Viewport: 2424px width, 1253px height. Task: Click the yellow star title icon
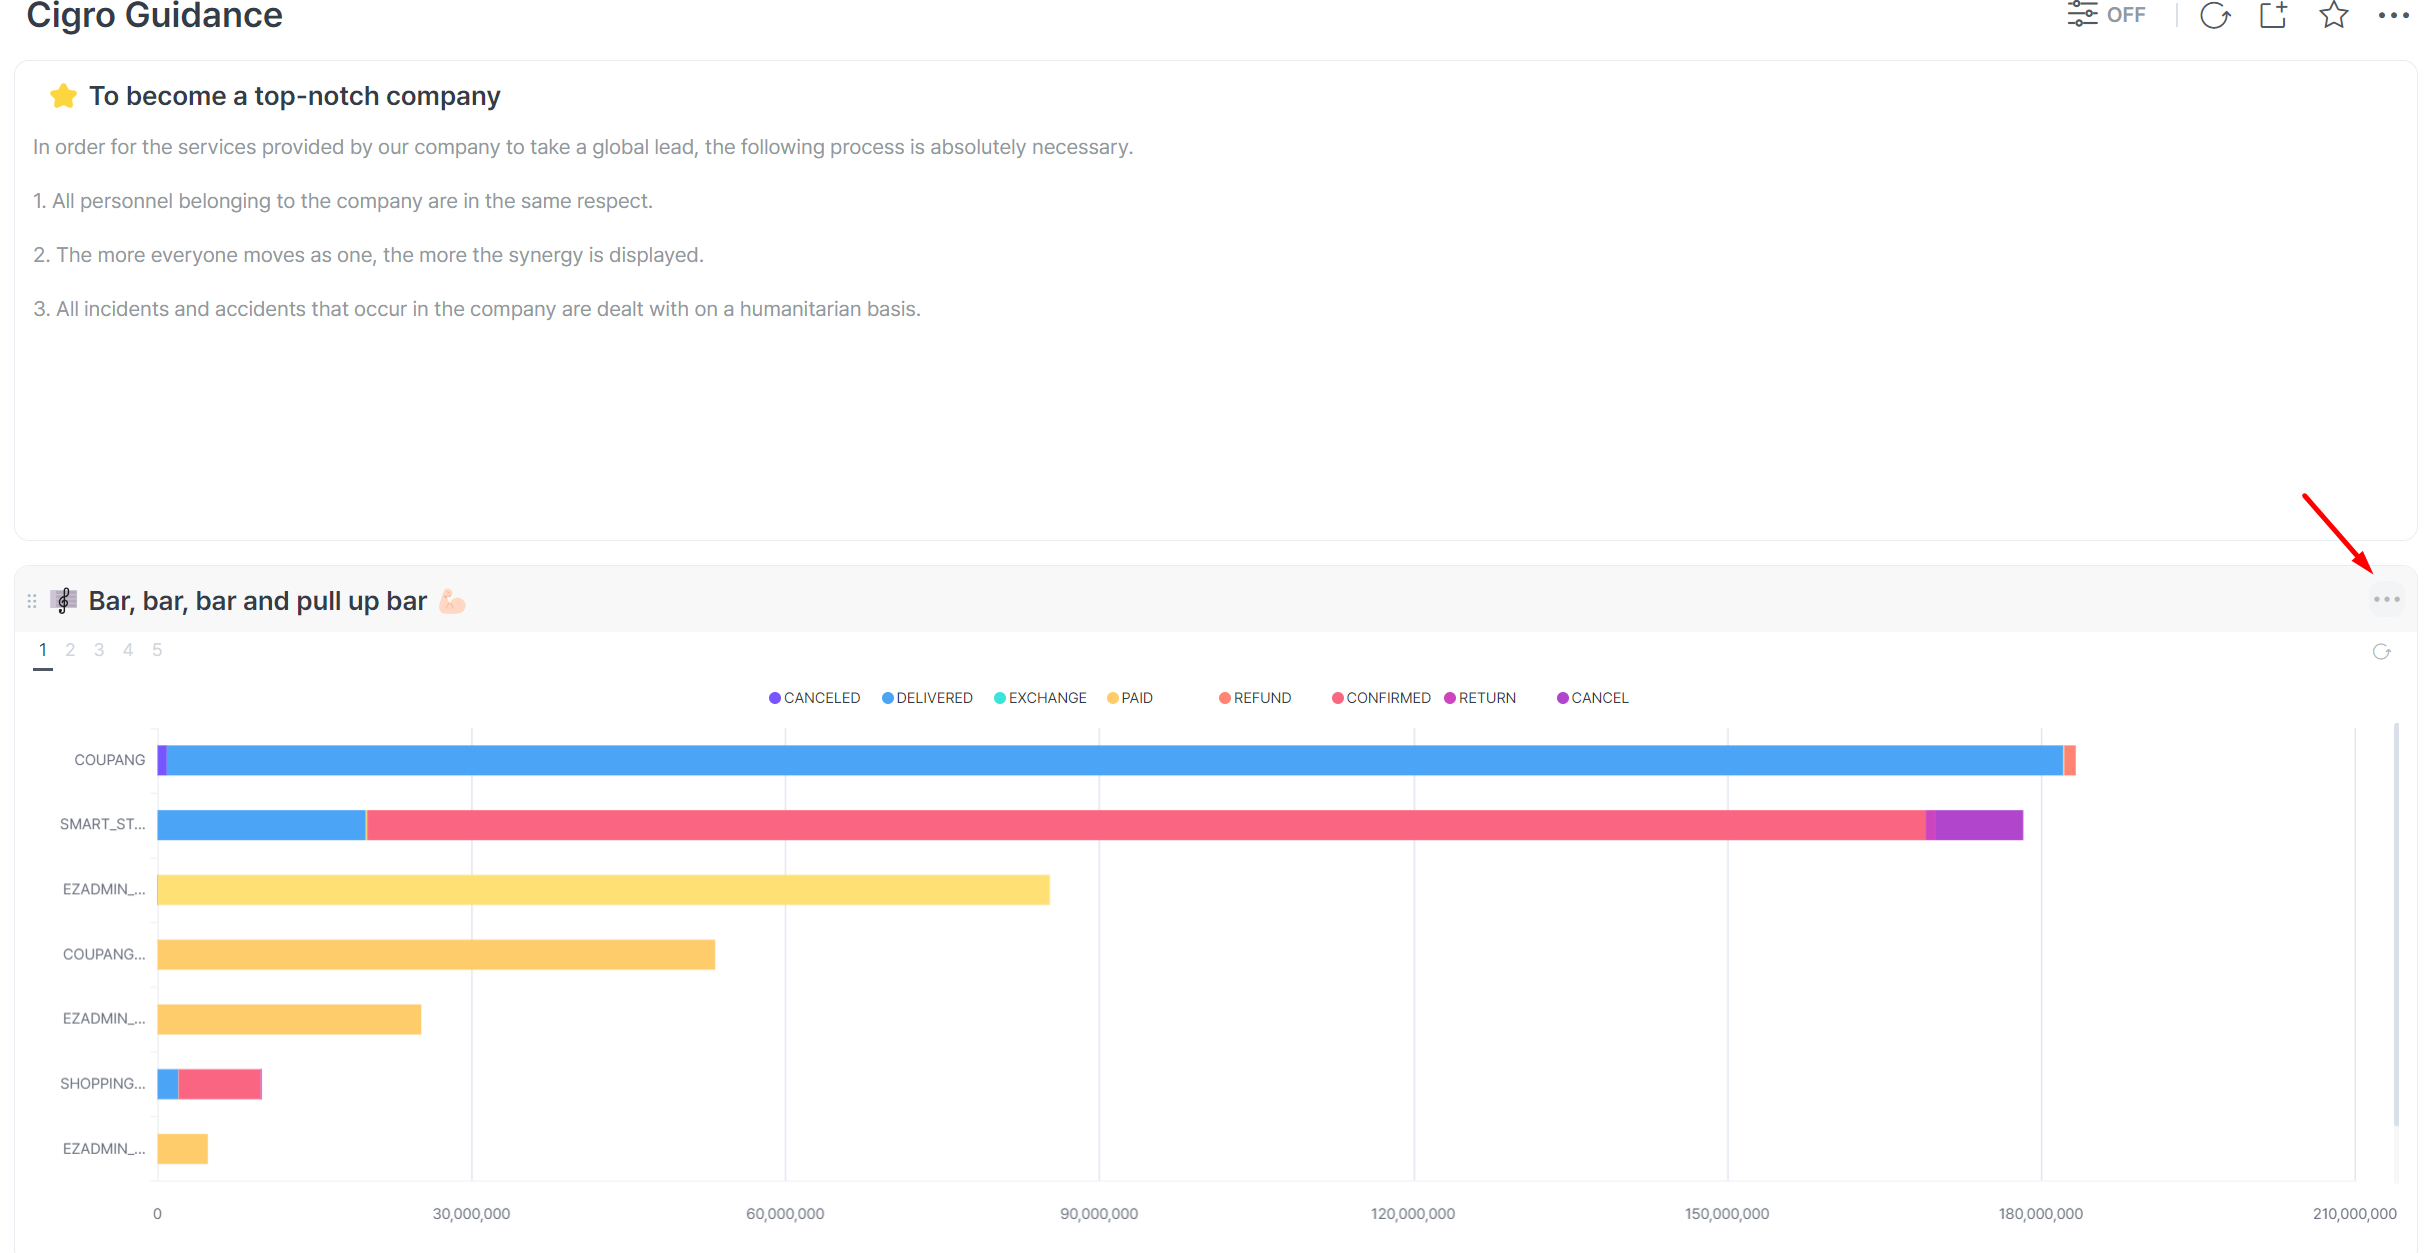click(x=63, y=96)
